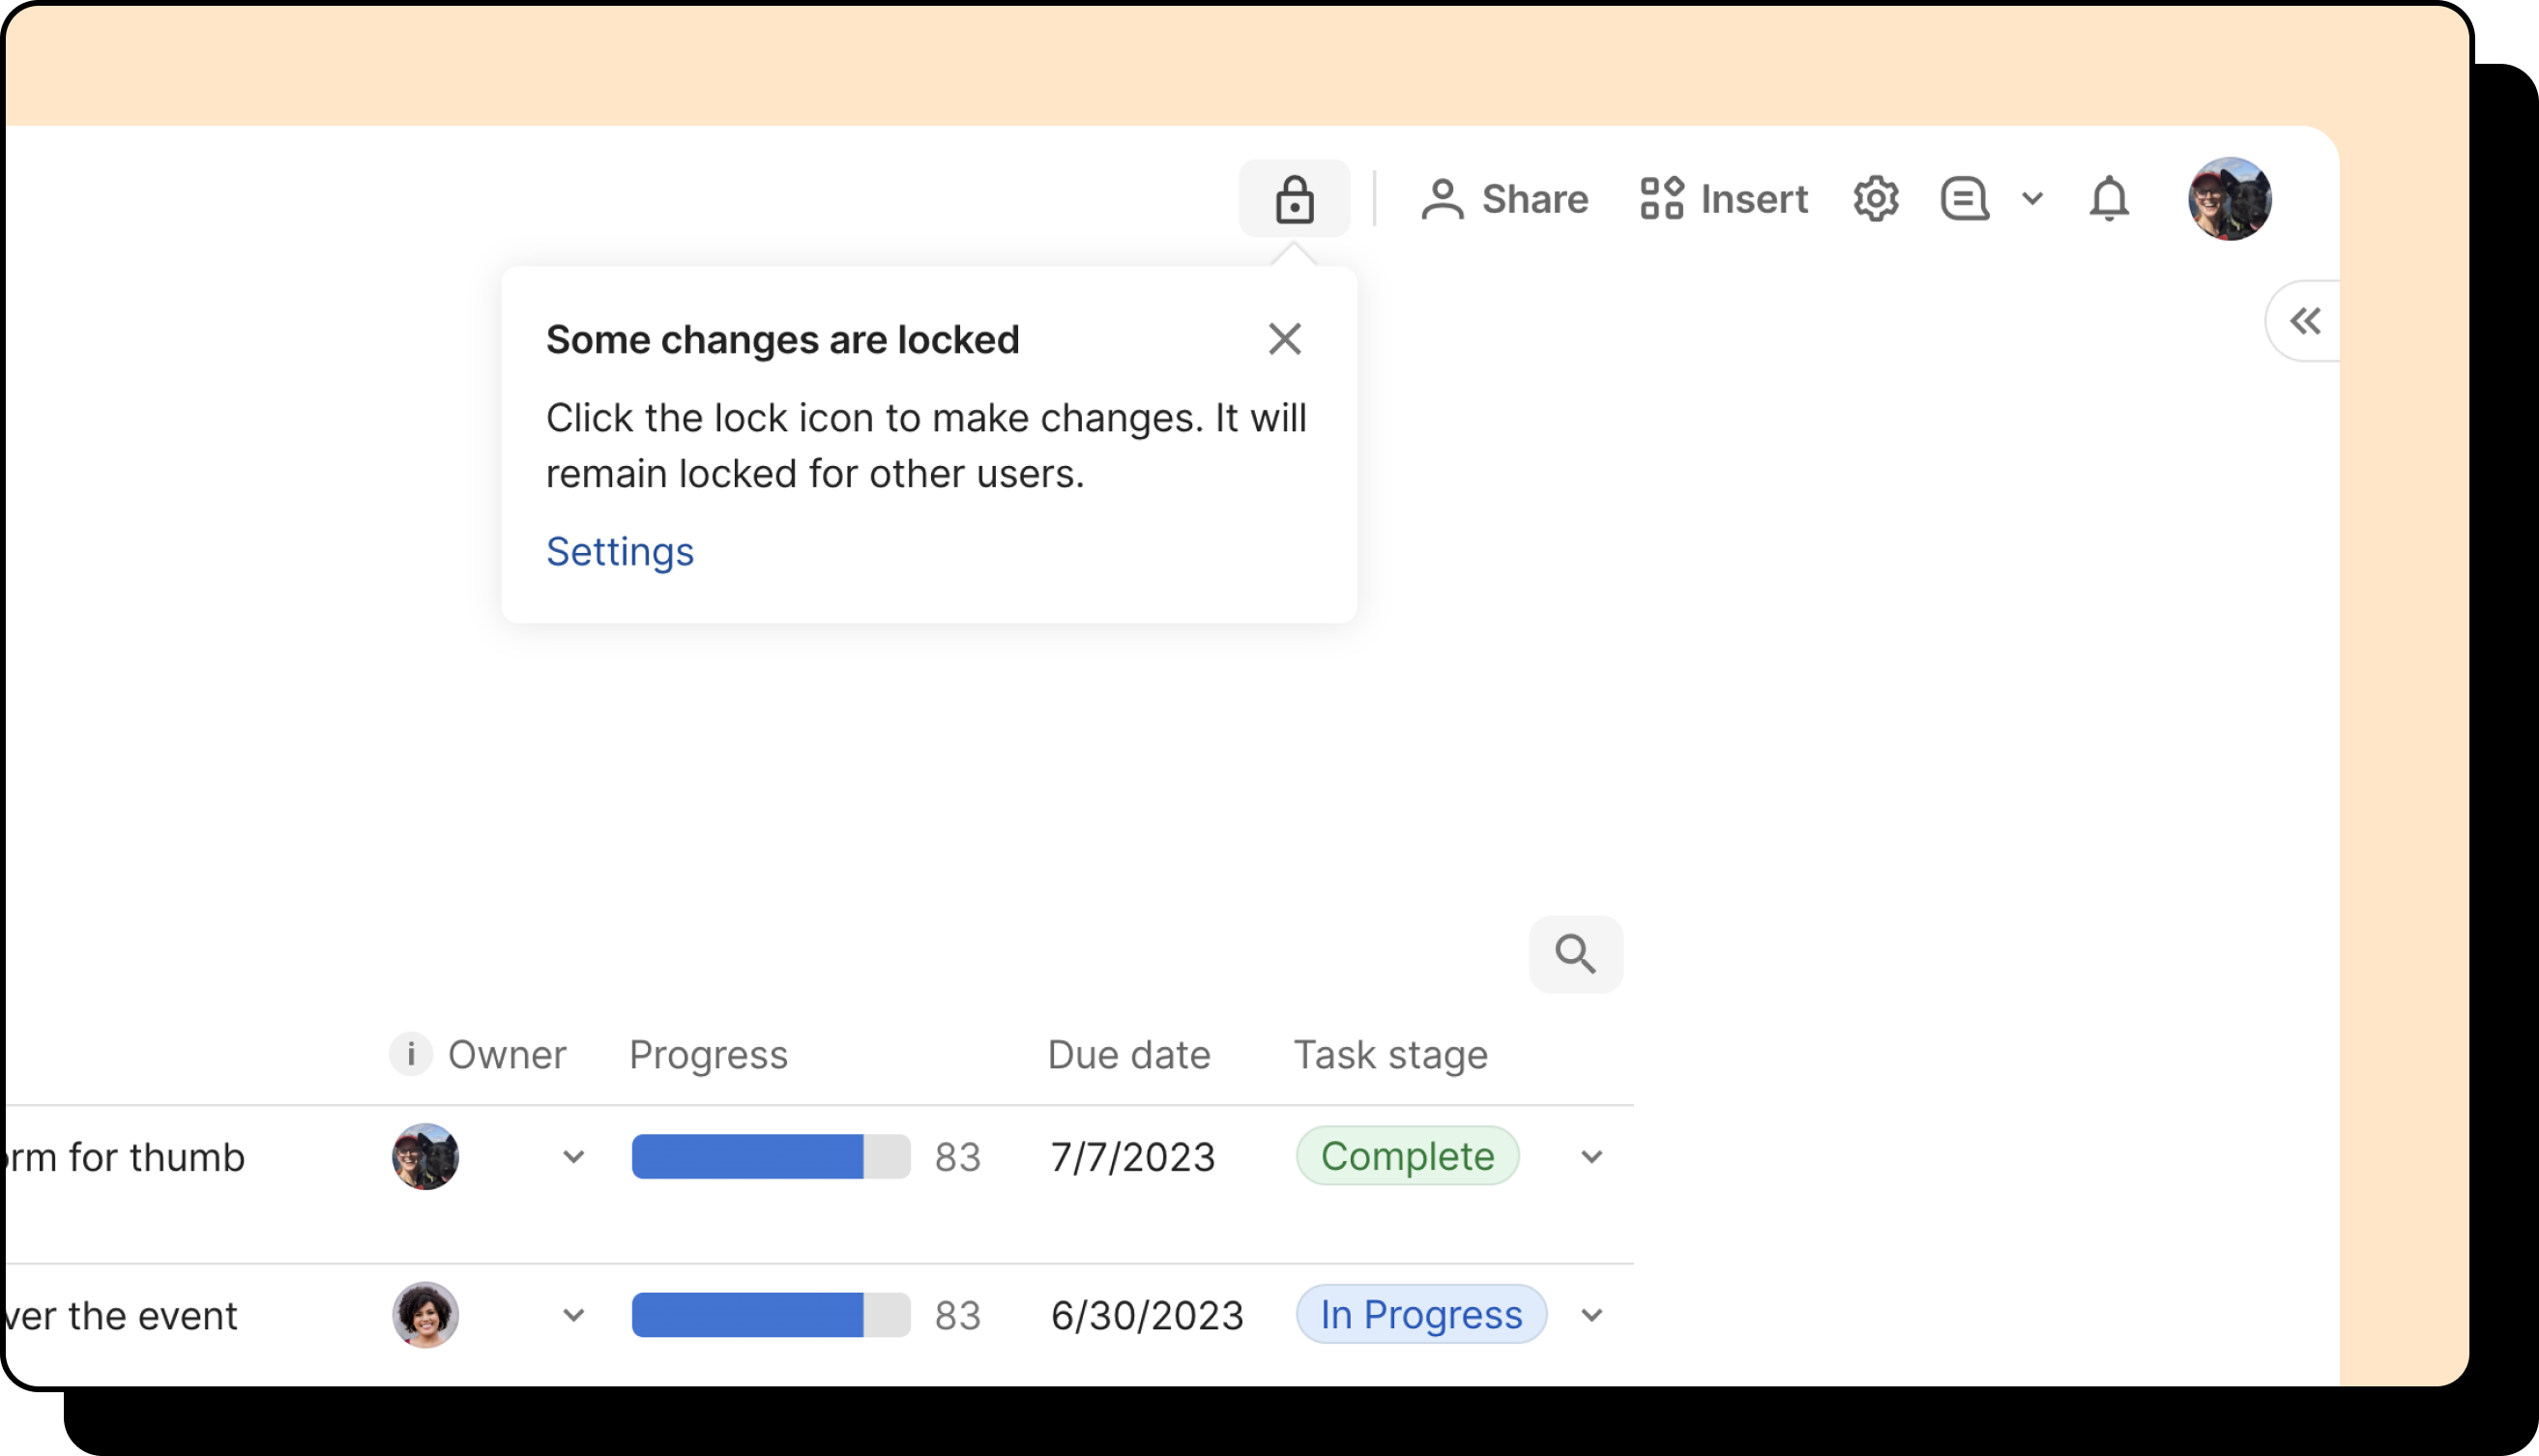
Task: Open your profile avatar menu
Action: pos(2231,198)
